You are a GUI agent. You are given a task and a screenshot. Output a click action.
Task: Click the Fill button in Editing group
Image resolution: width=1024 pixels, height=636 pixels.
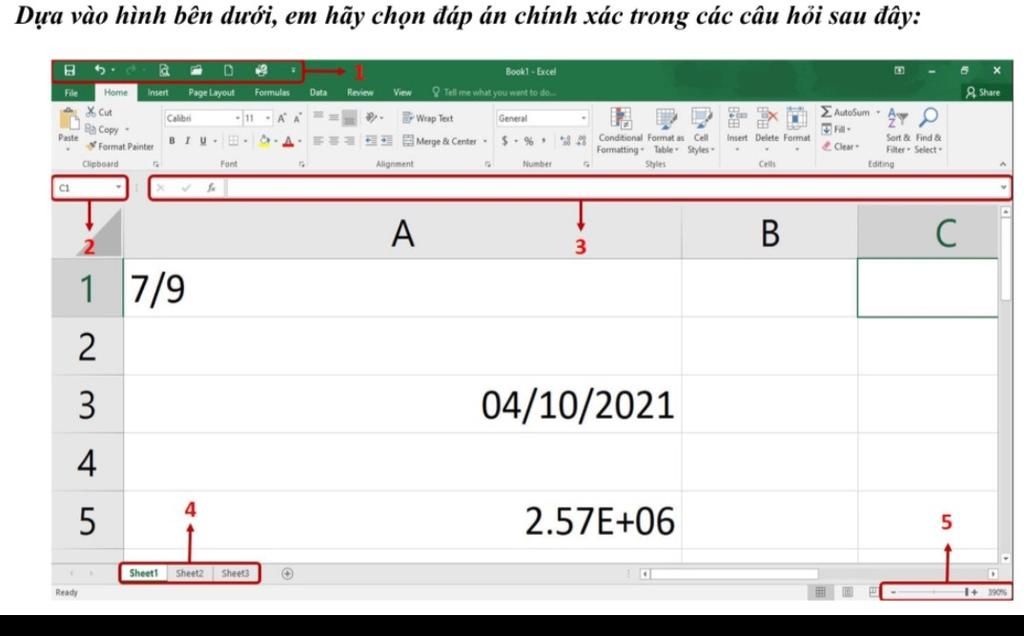pyautogui.click(x=836, y=129)
